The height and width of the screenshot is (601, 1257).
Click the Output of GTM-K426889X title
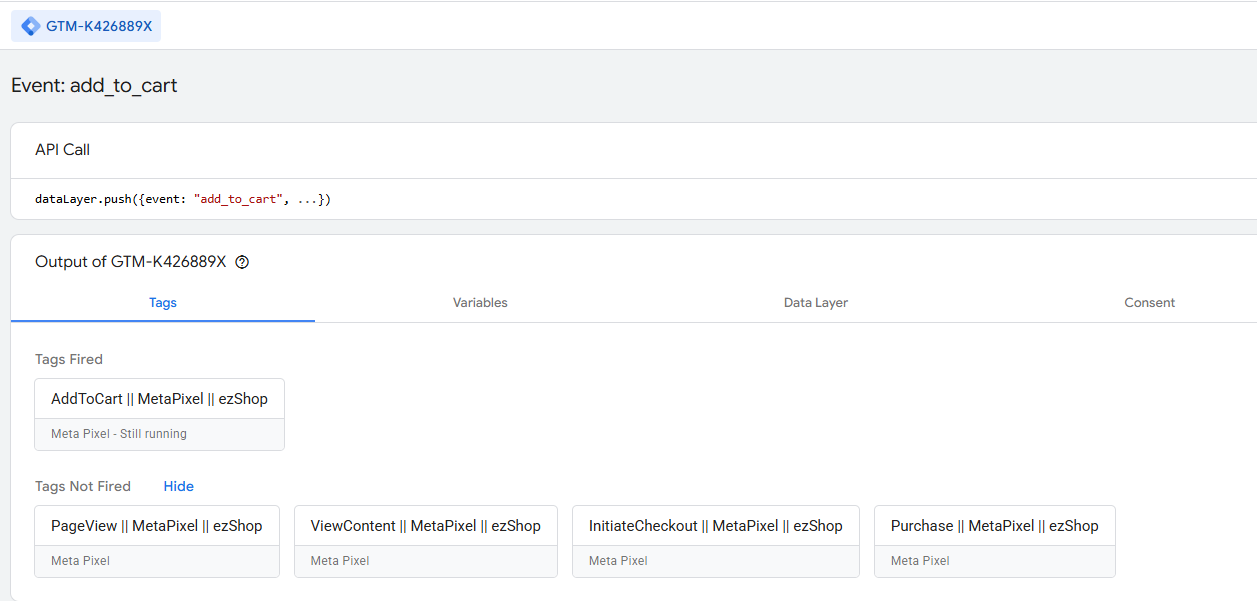tap(131, 262)
